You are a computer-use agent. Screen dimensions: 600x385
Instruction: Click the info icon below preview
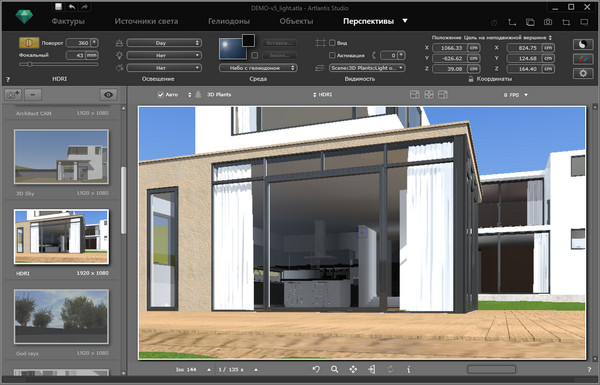point(409,369)
